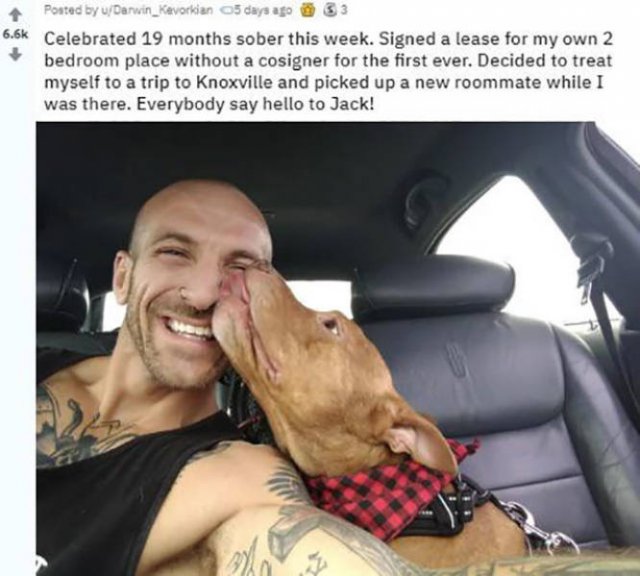Click the '5 days ago' timestamp
This screenshot has width=640, height=576.
coord(260,11)
